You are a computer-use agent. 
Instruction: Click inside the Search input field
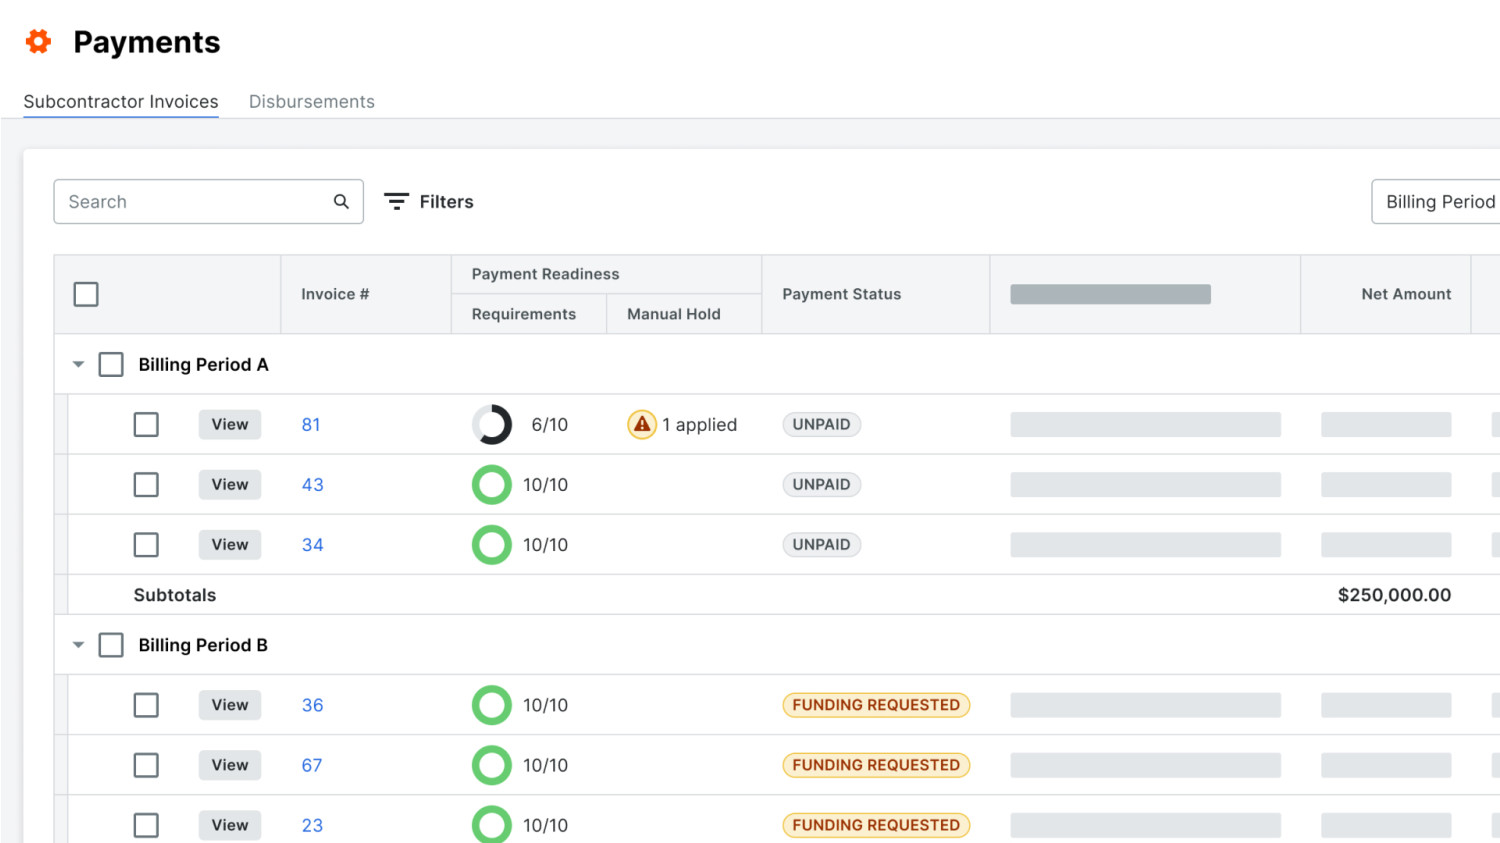coord(180,201)
